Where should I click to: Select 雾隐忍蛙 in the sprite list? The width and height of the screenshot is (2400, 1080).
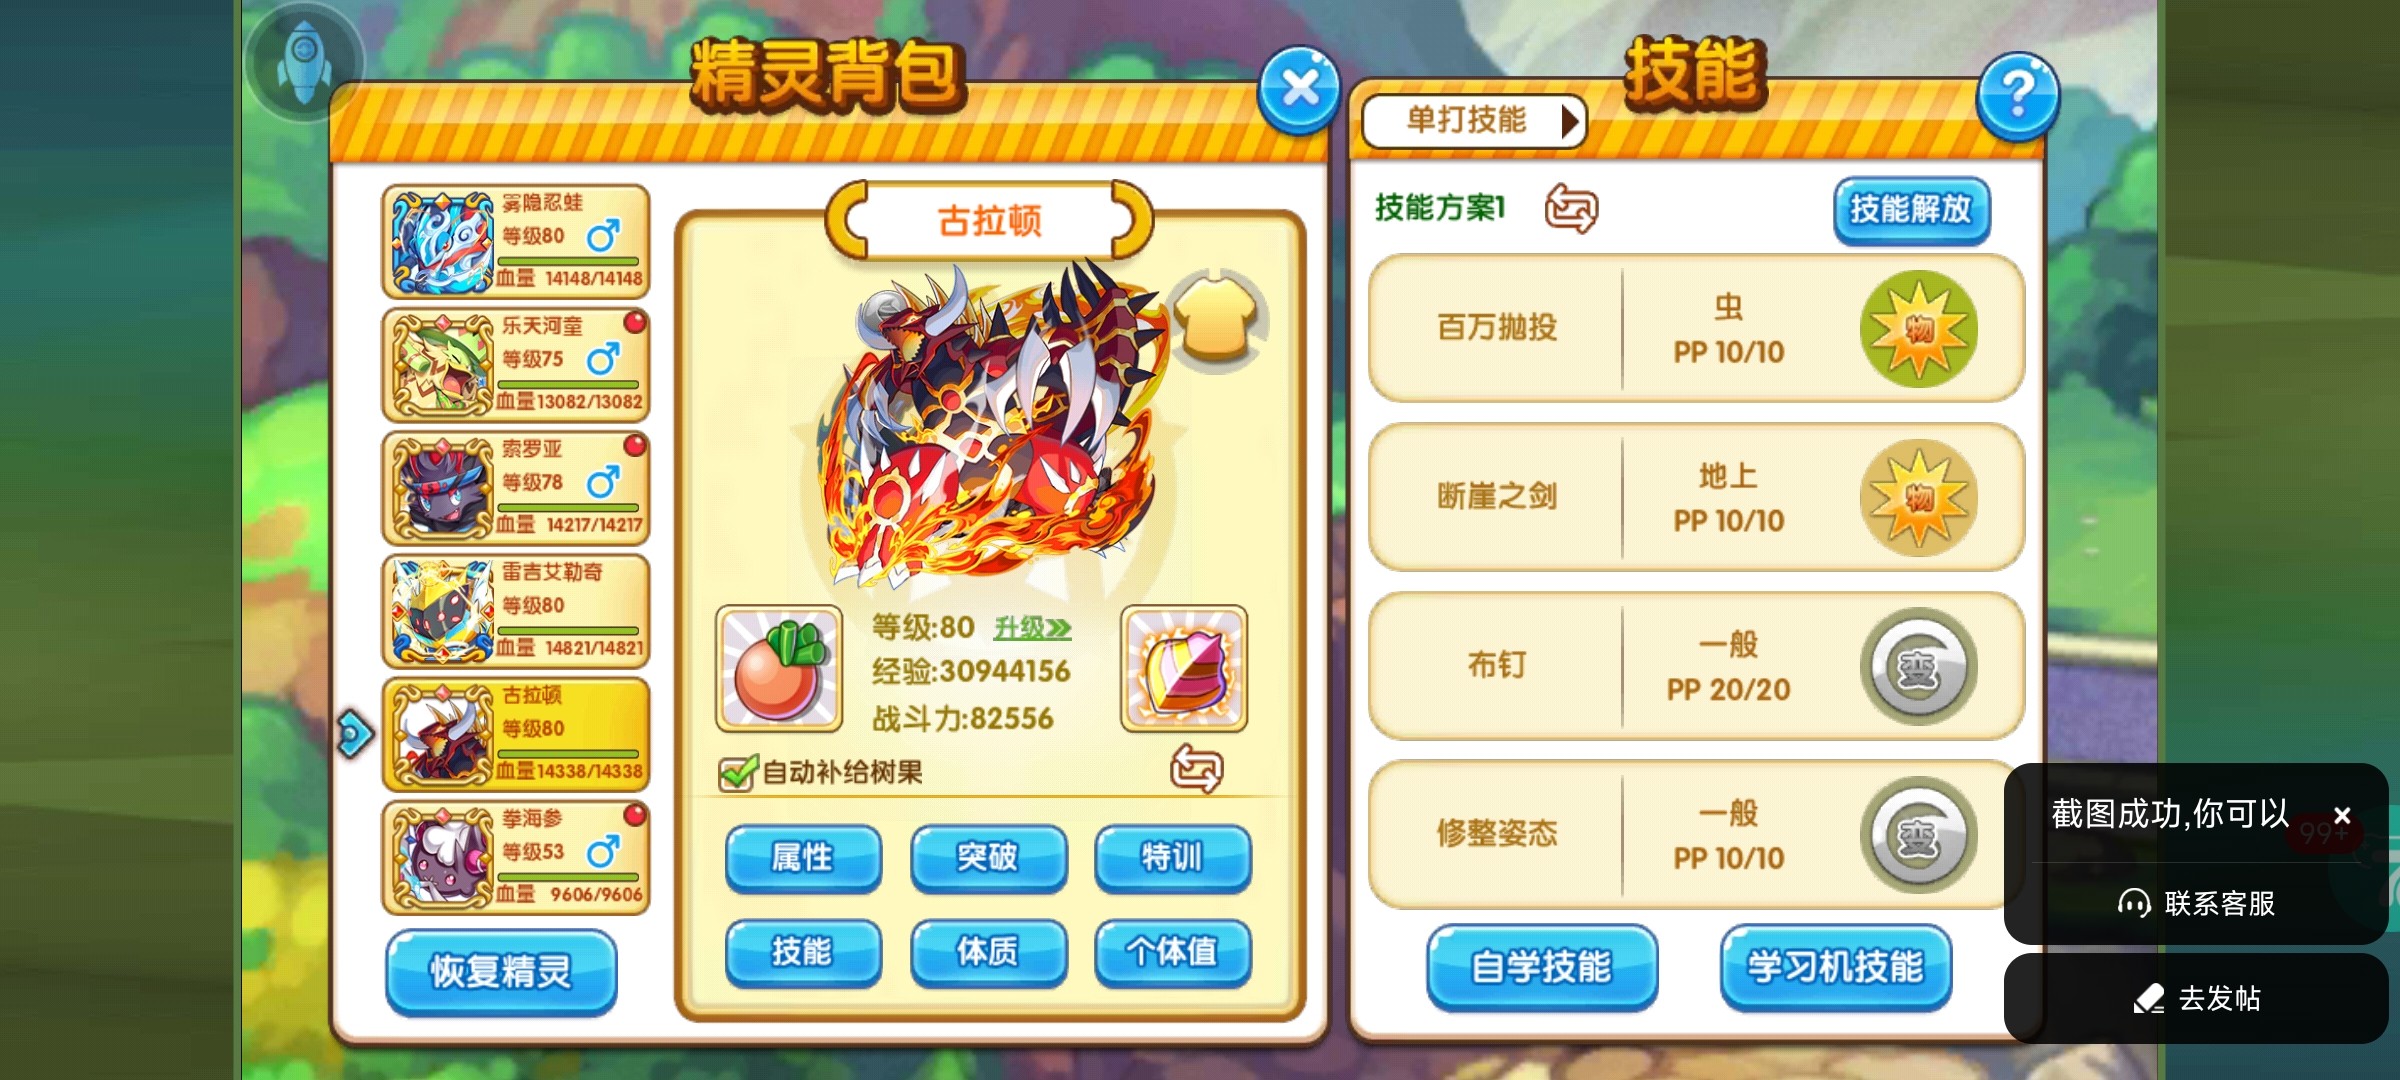[516, 241]
